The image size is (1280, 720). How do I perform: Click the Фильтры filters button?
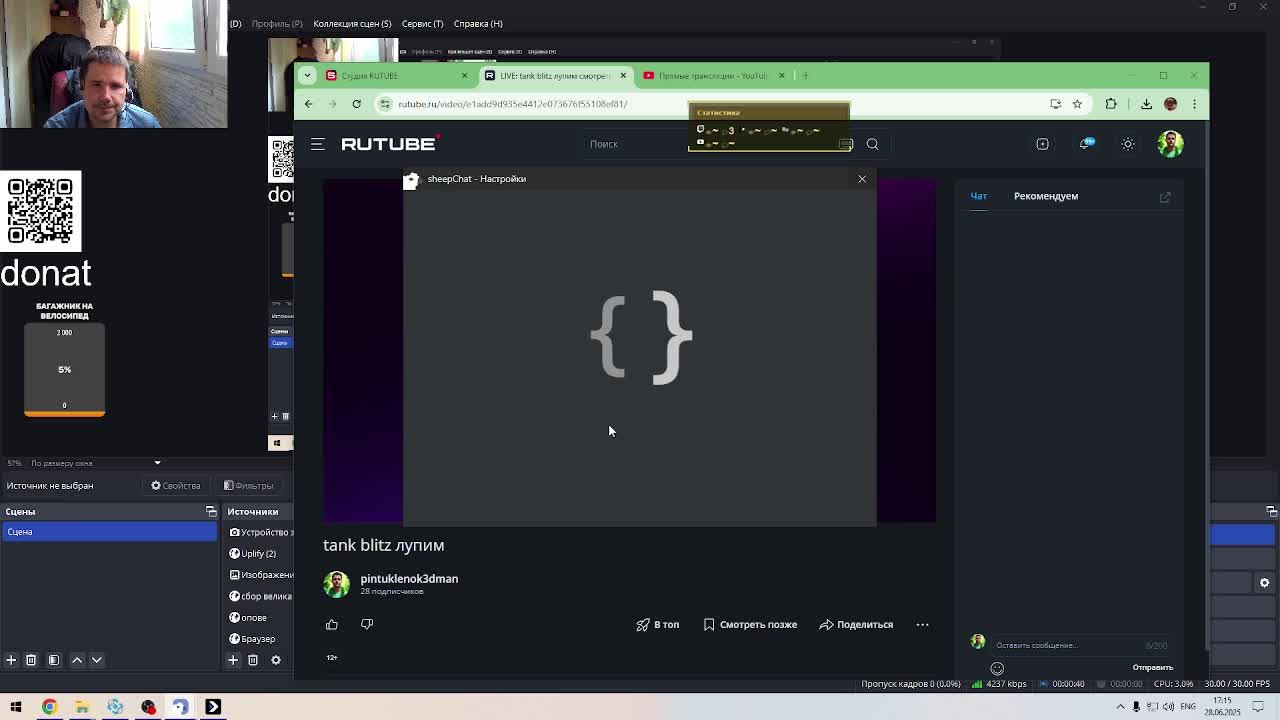248,486
